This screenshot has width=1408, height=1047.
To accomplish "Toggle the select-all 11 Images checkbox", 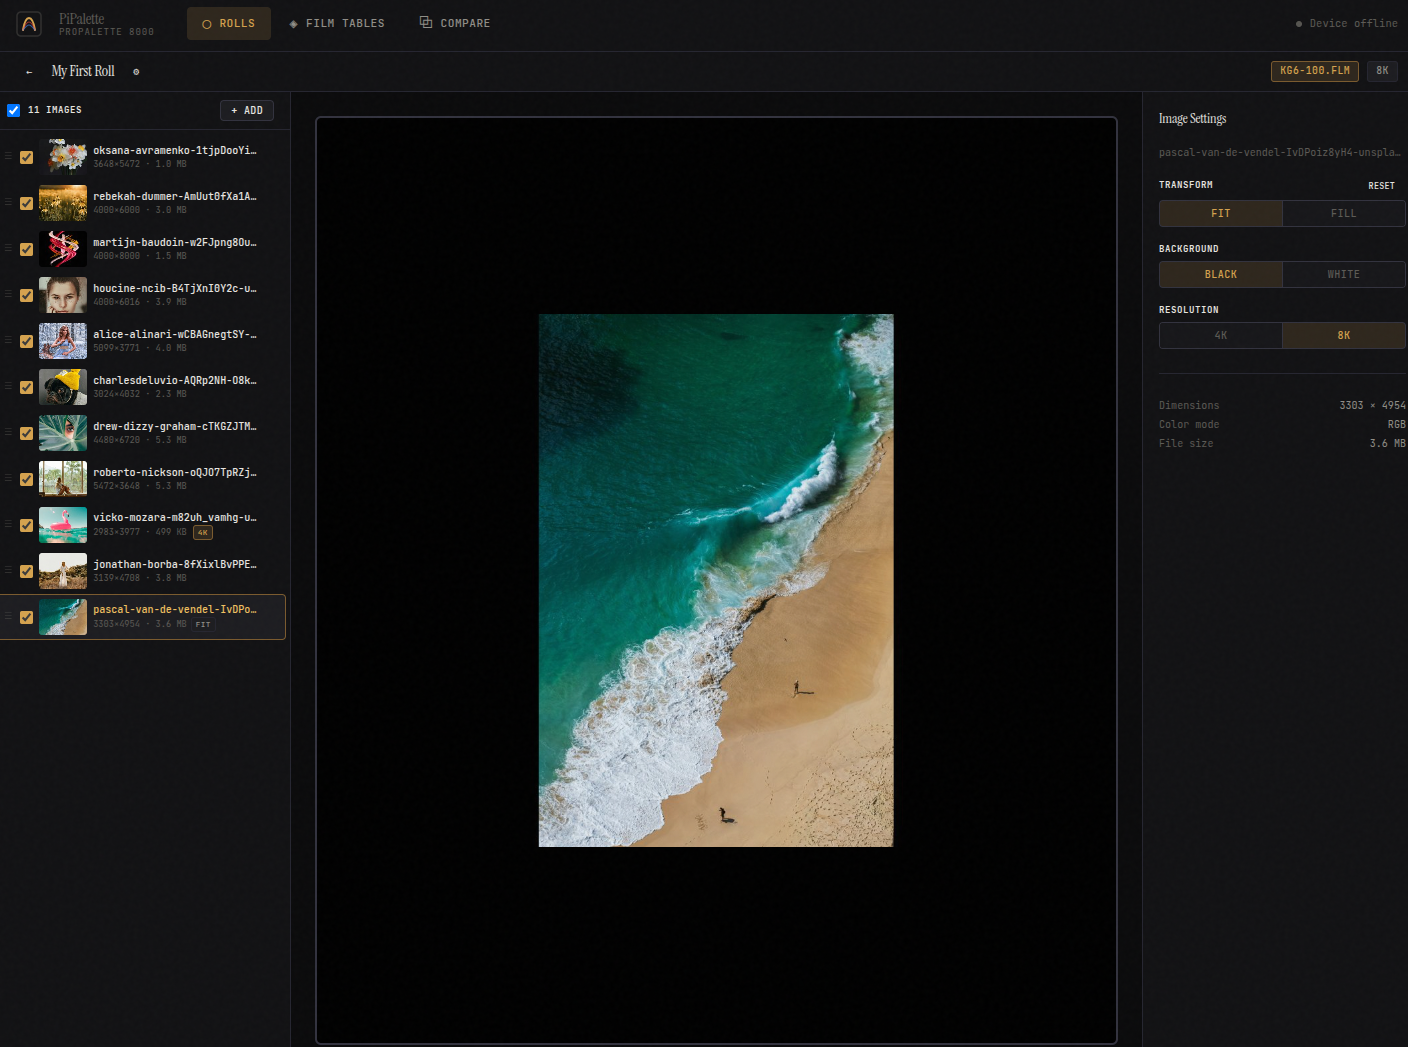I will [14, 110].
